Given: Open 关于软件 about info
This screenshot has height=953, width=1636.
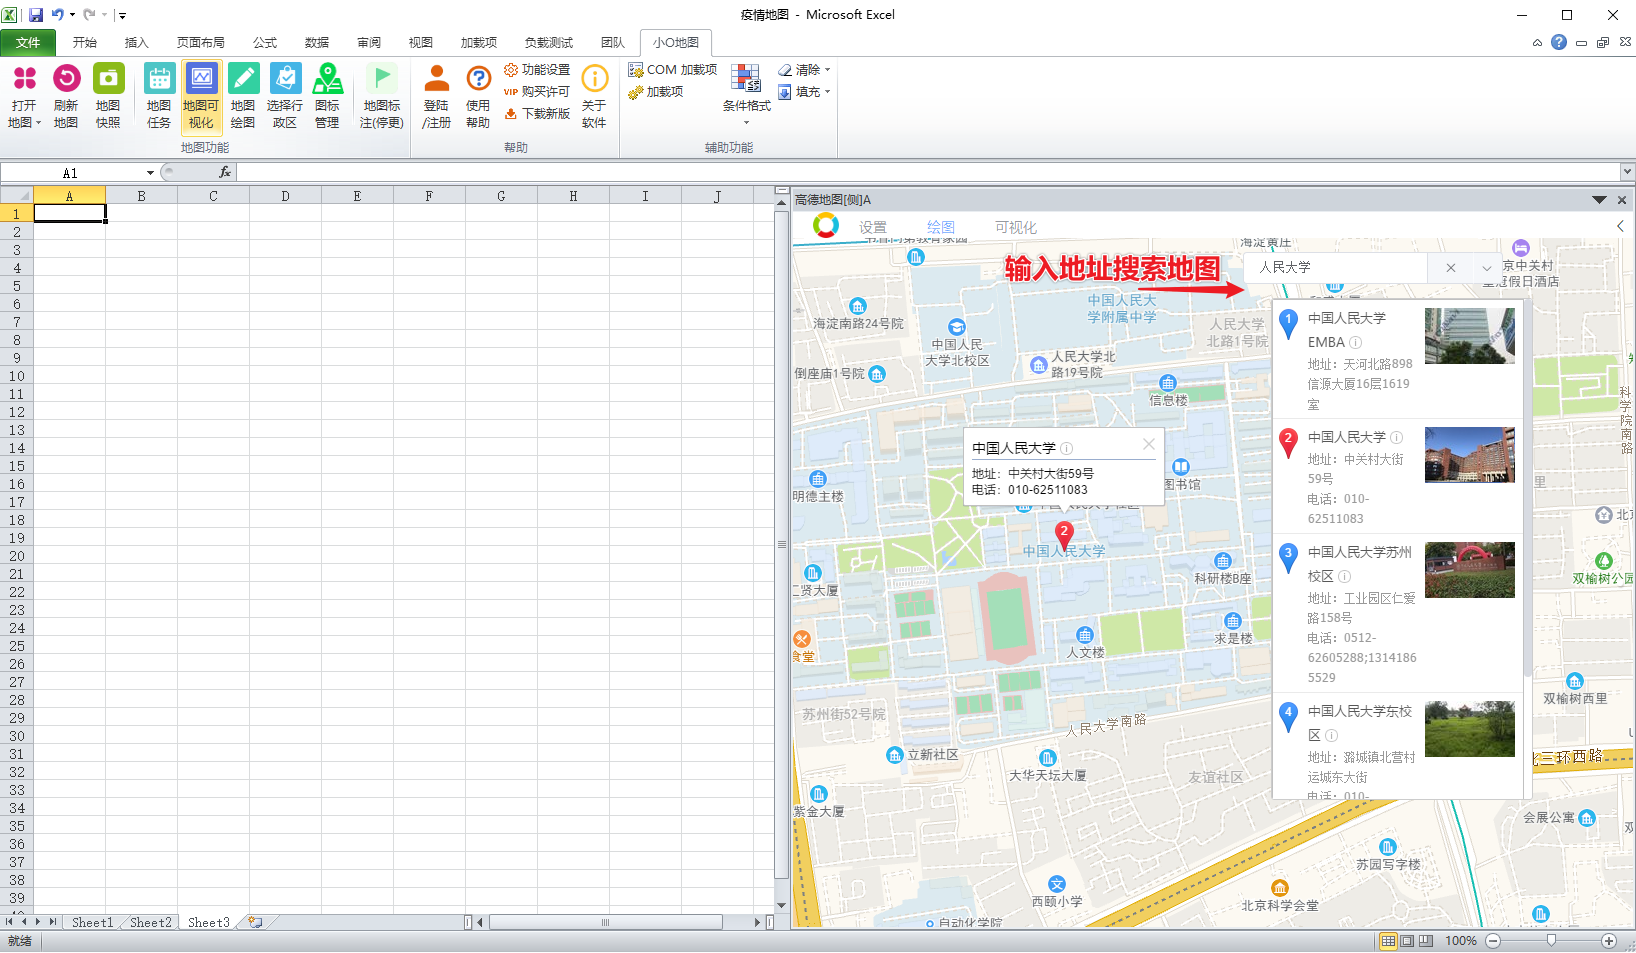Looking at the screenshot, I should [x=594, y=96].
